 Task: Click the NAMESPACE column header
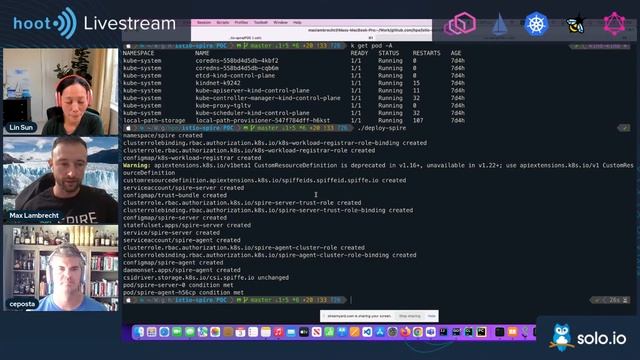point(138,53)
